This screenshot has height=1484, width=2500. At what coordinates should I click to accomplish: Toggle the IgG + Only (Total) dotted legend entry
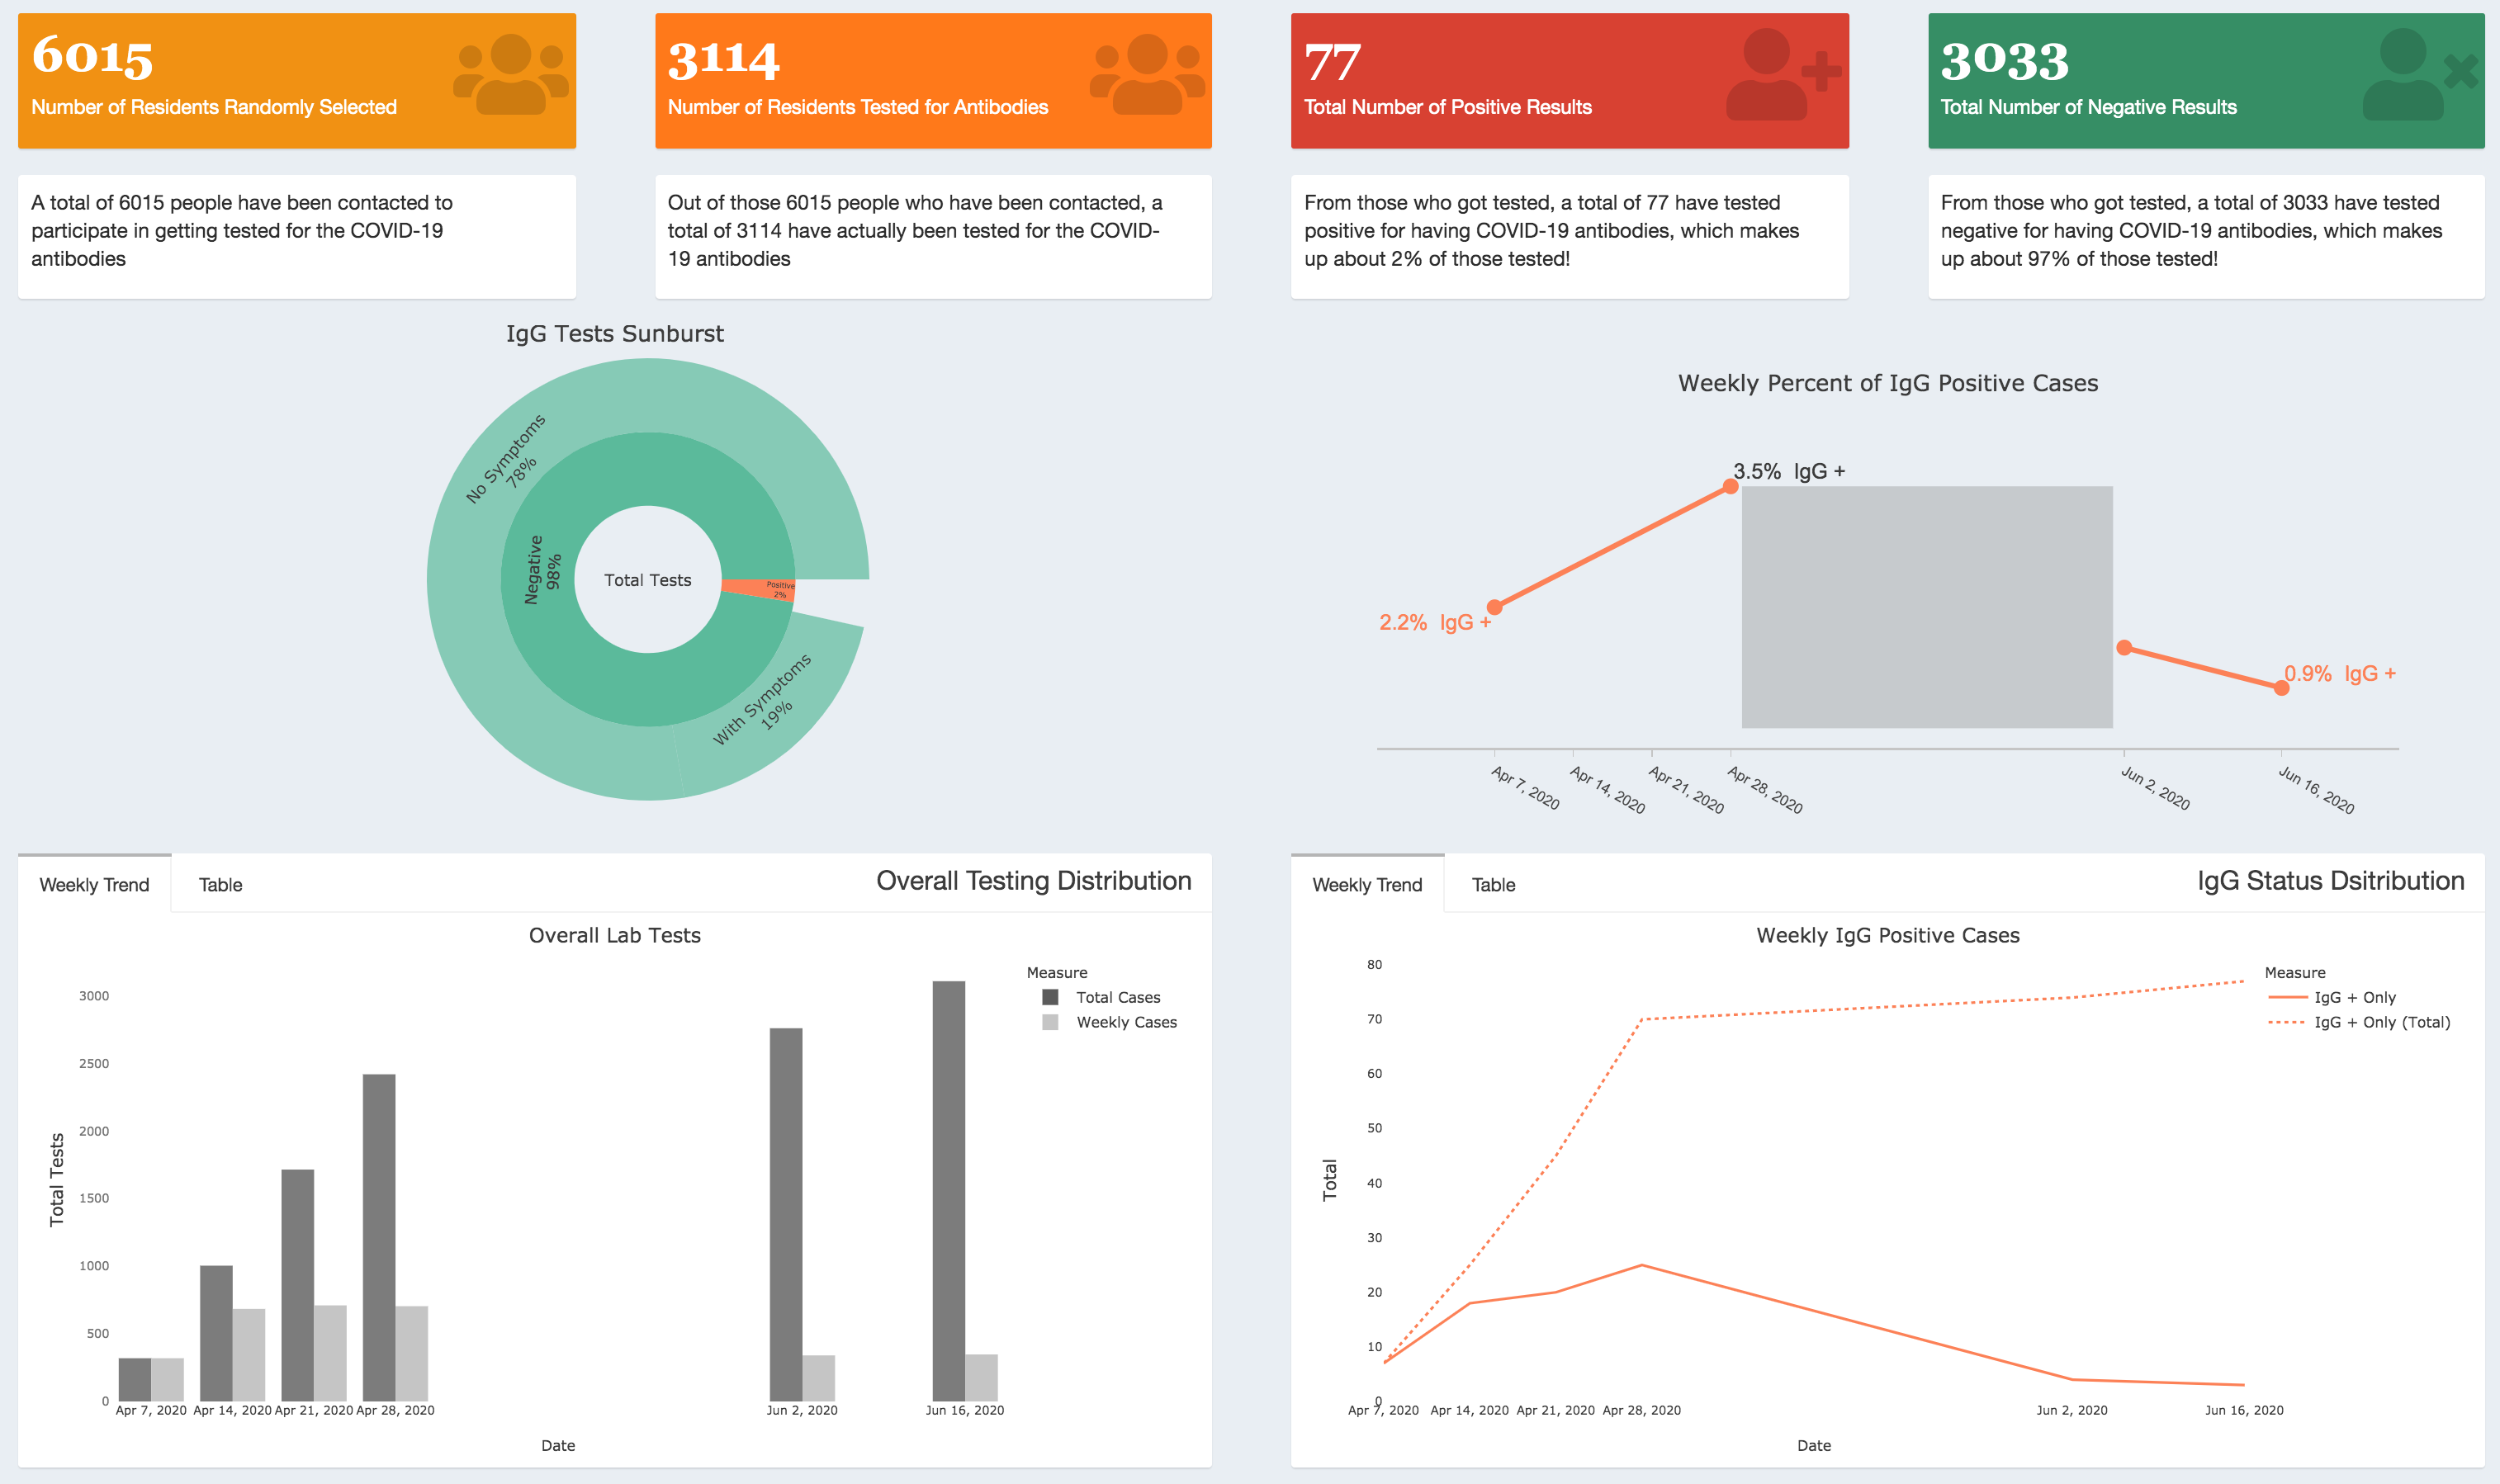pyautogui.click(x=2359, y=1022)
